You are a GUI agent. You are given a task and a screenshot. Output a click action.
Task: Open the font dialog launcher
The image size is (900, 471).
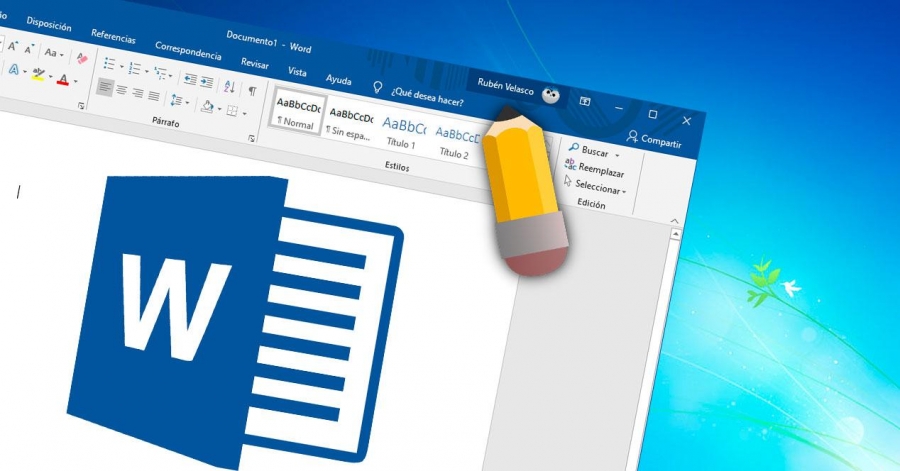tap(81, 106)
